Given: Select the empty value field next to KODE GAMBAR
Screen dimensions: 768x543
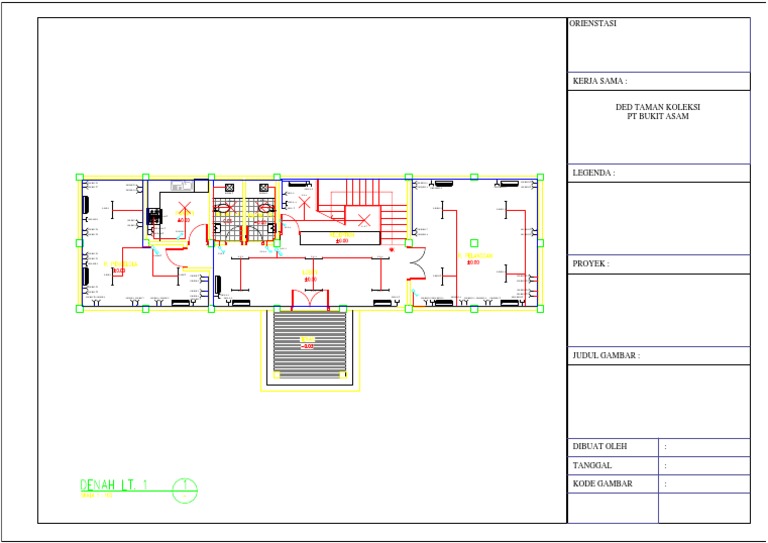Looking at the screenshot, I should pos(704,484).
